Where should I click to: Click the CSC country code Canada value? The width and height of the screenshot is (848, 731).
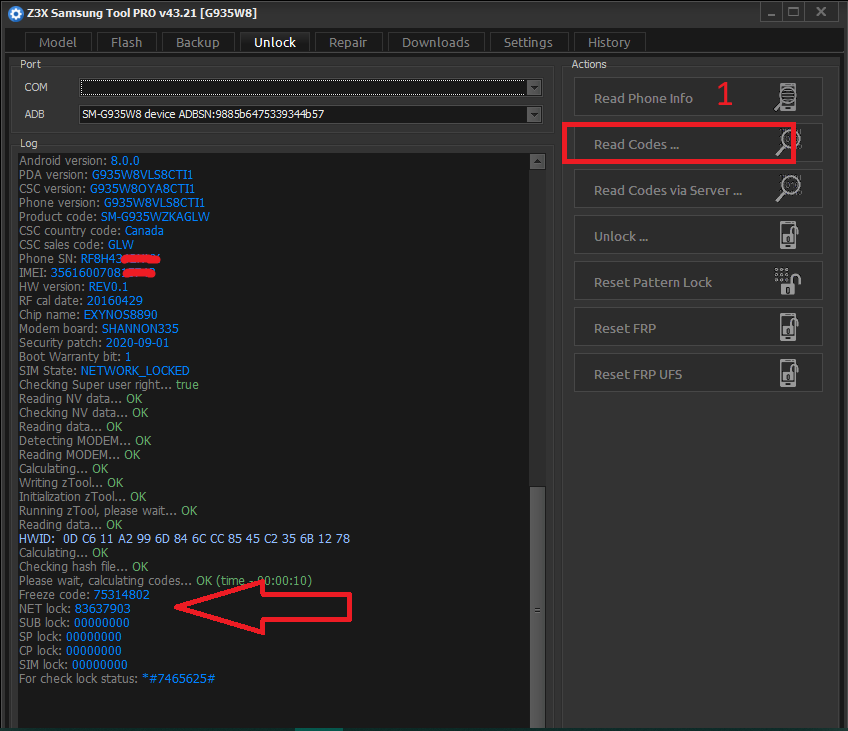[144, 231]
